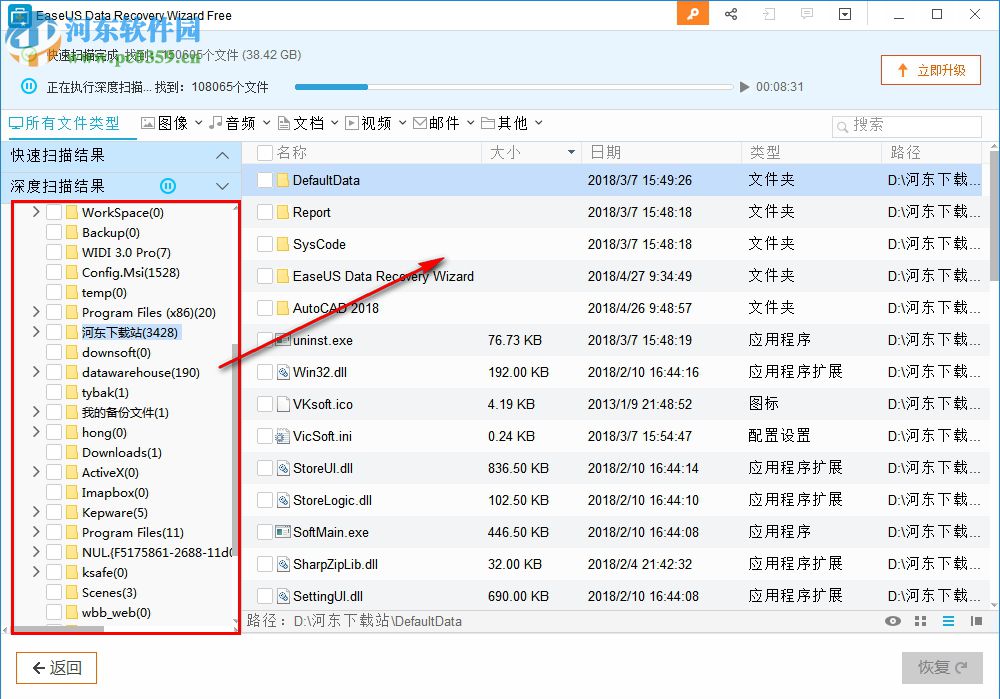The image size is (1000, 699).
Task: Open the share feature in the title bar
Action: pyautogui.click(x=731, y=14)
